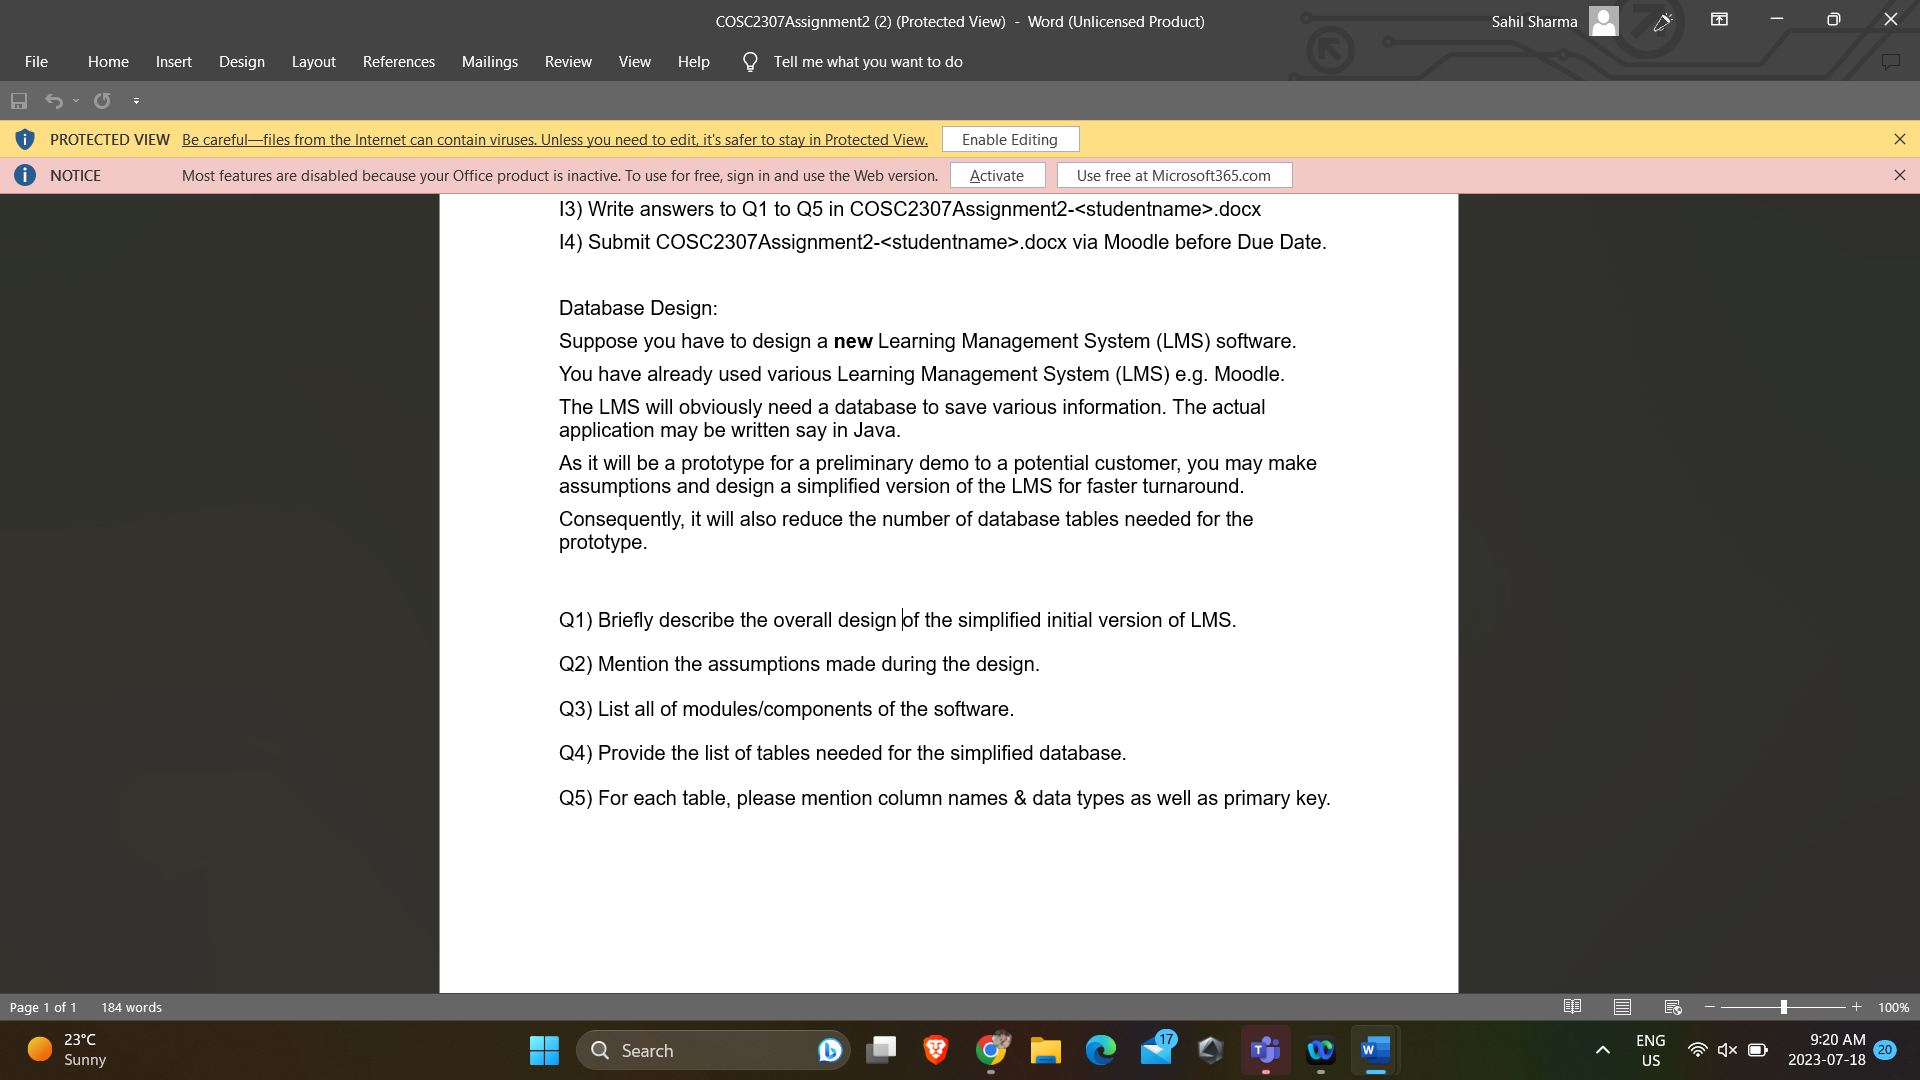
Task: Click the Activate button in the notice bar
Action: point(997,175)
